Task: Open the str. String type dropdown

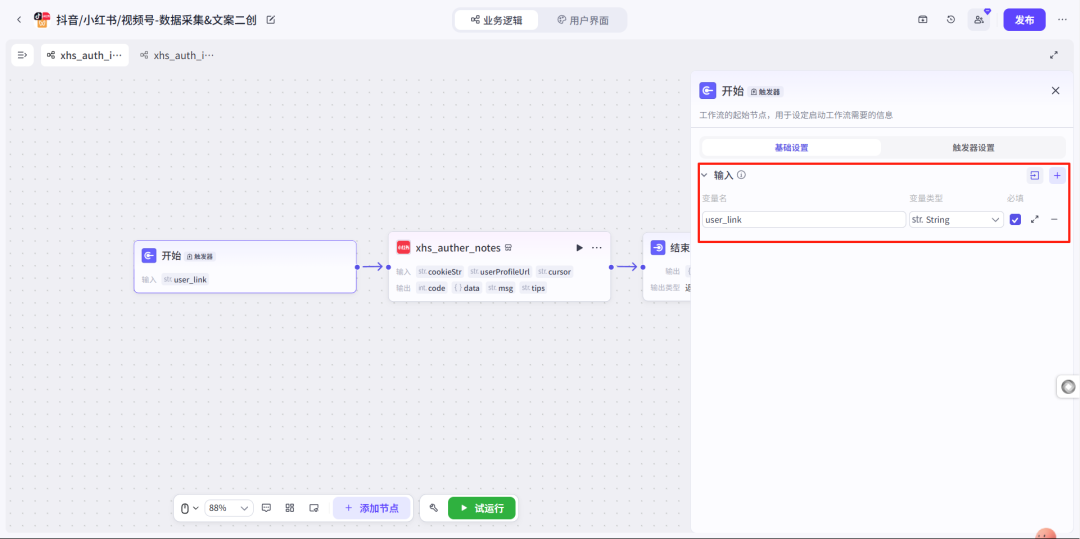Action: [x=956, y=220]
